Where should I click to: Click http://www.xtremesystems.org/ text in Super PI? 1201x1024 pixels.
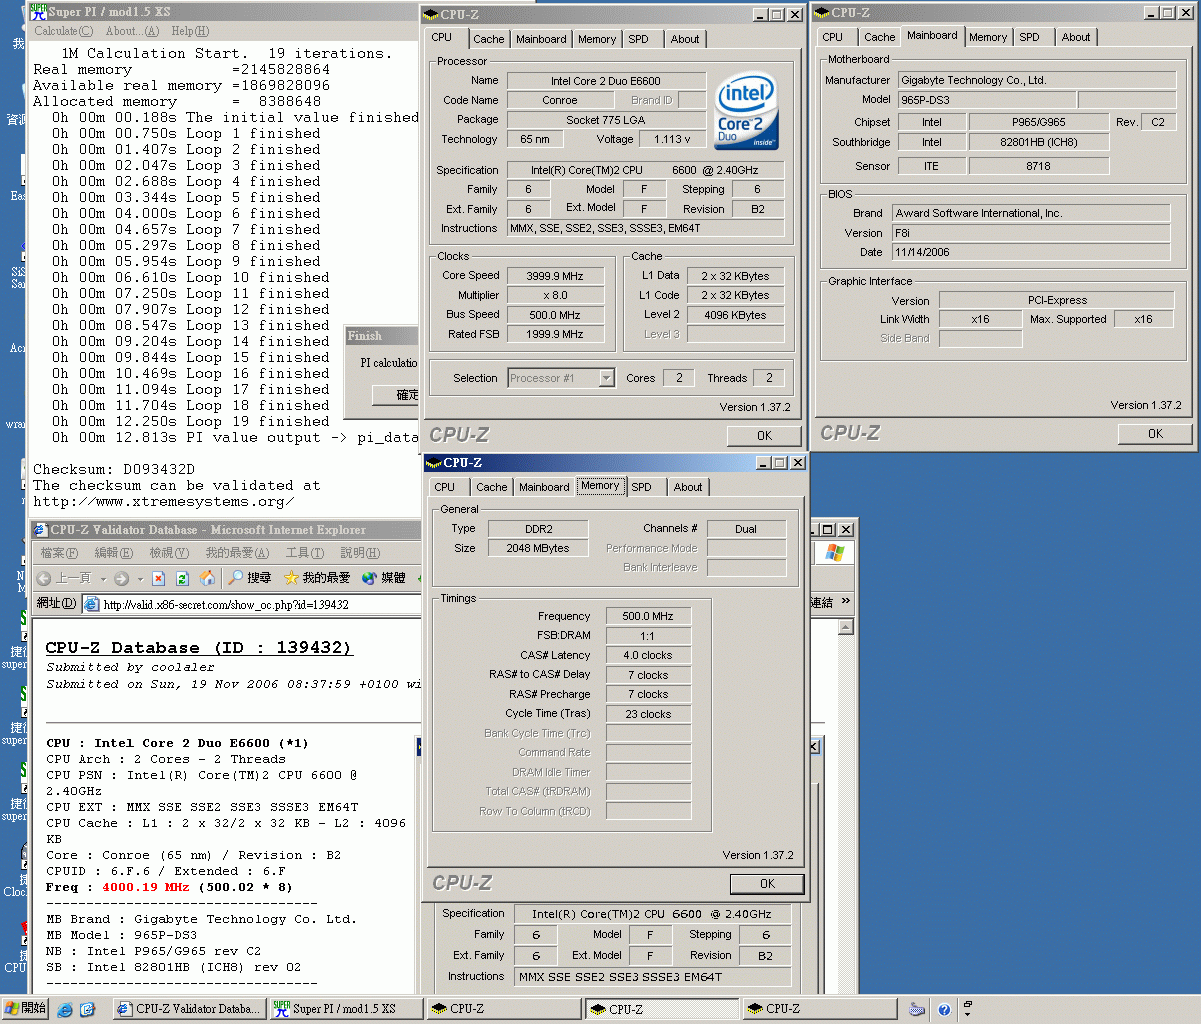point(164,501)
